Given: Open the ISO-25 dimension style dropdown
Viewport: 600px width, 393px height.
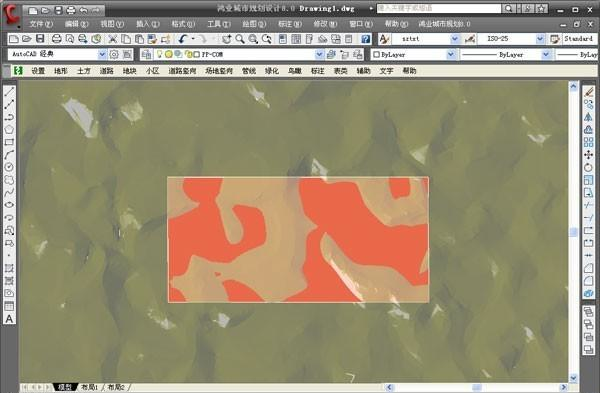Looking at the screenshot, I should tap(540, 39).
